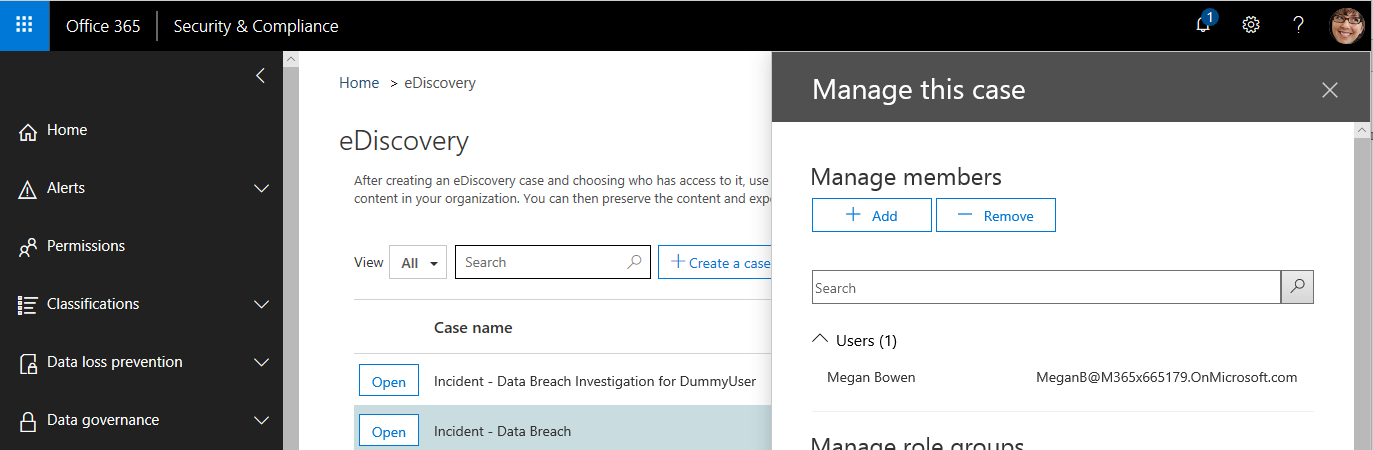Open the help question mark
Image resolution: width=1373 pixels, height=450 pixels.
coord(1298,25)
